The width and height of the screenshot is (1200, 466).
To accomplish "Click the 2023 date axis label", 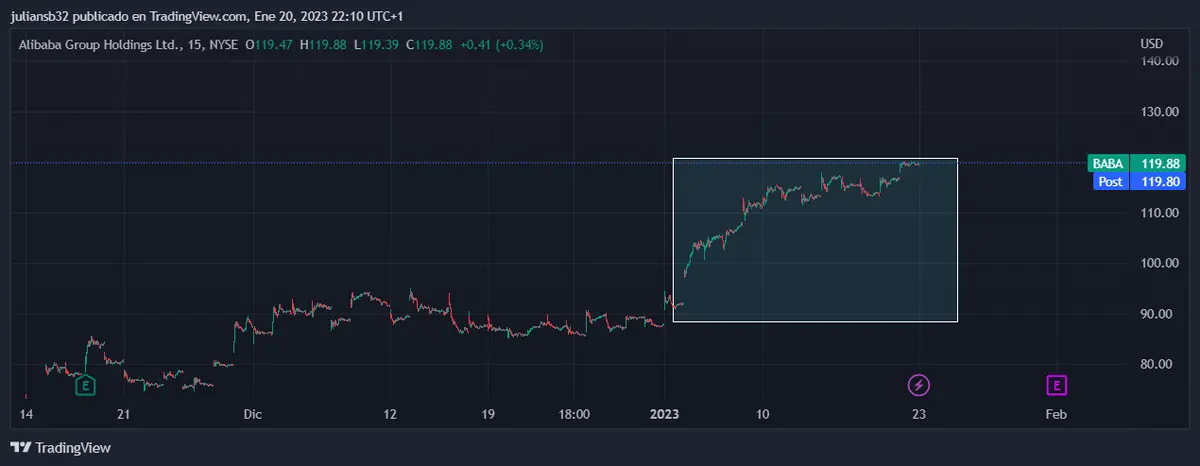I will tap(665, 414).
